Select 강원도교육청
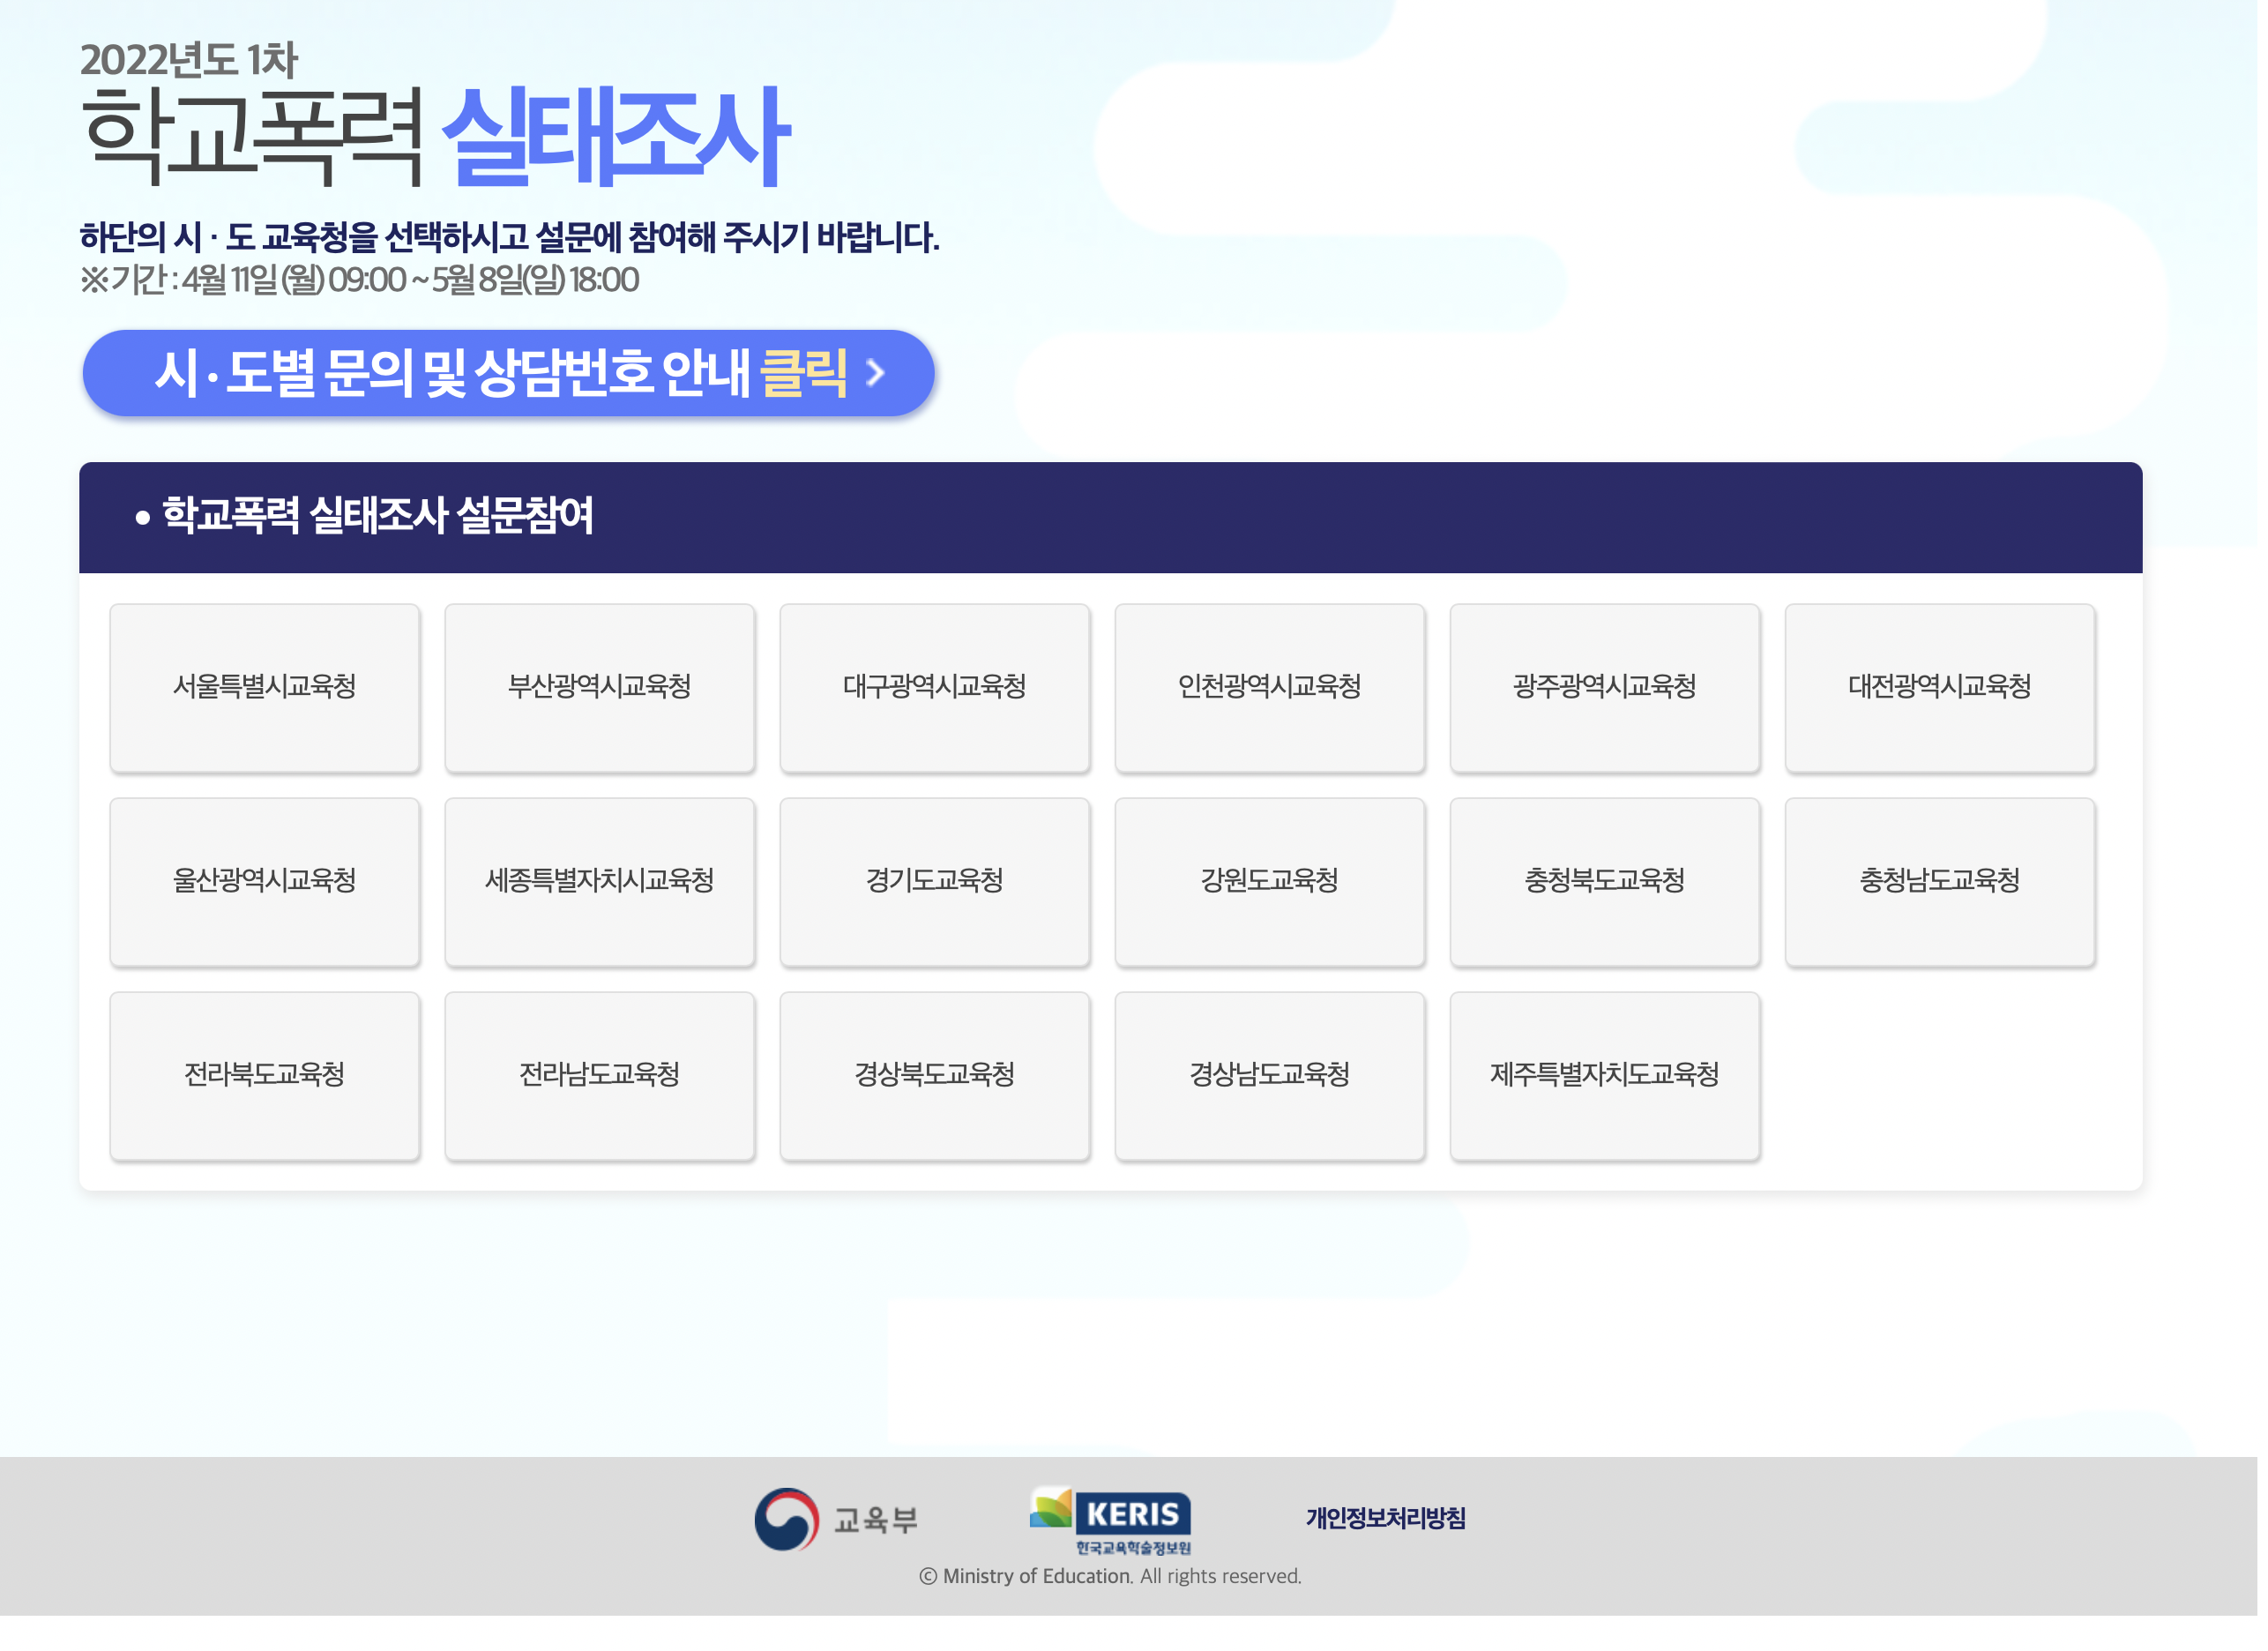The height and width of the screenshot is (1651, 2268). pyautogui.click(x=1270, y=881)
